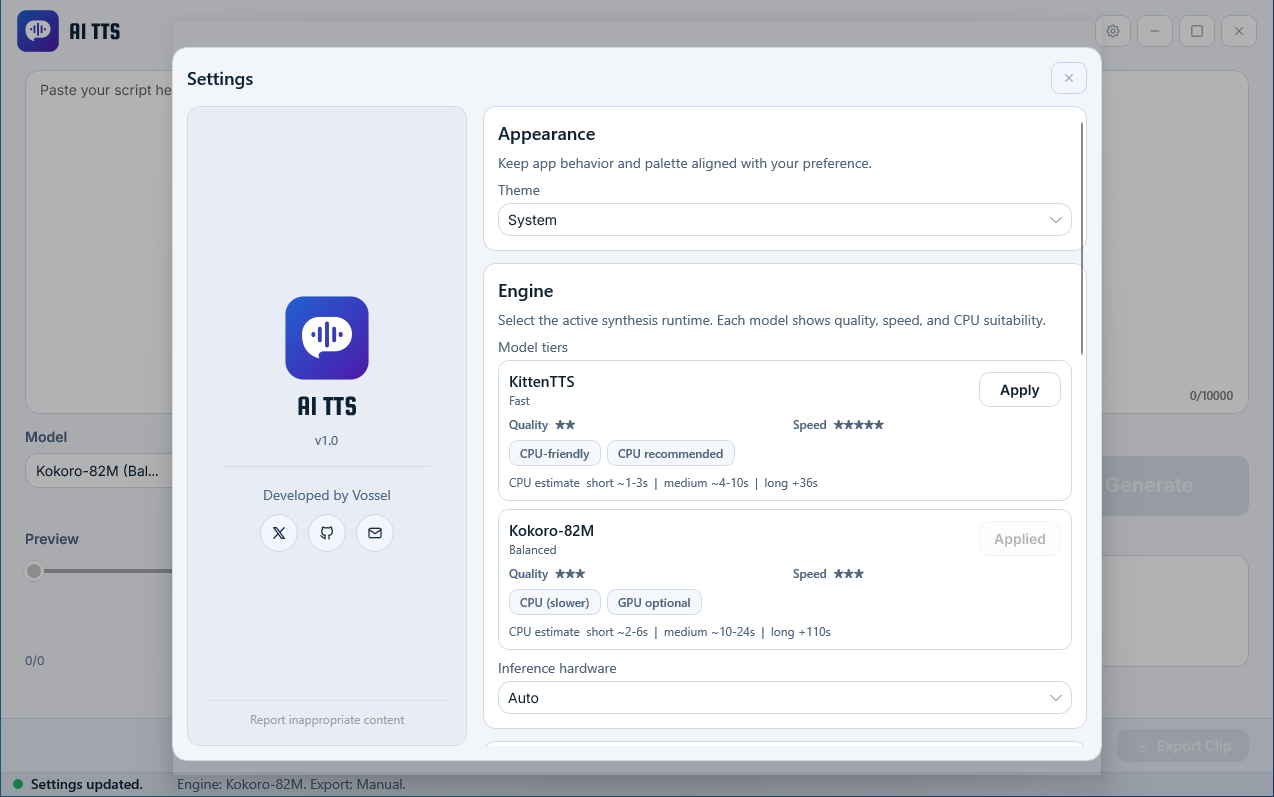Click the Inference hardware label
Screen dimensions: 1274x797
[x=557, y=668]
